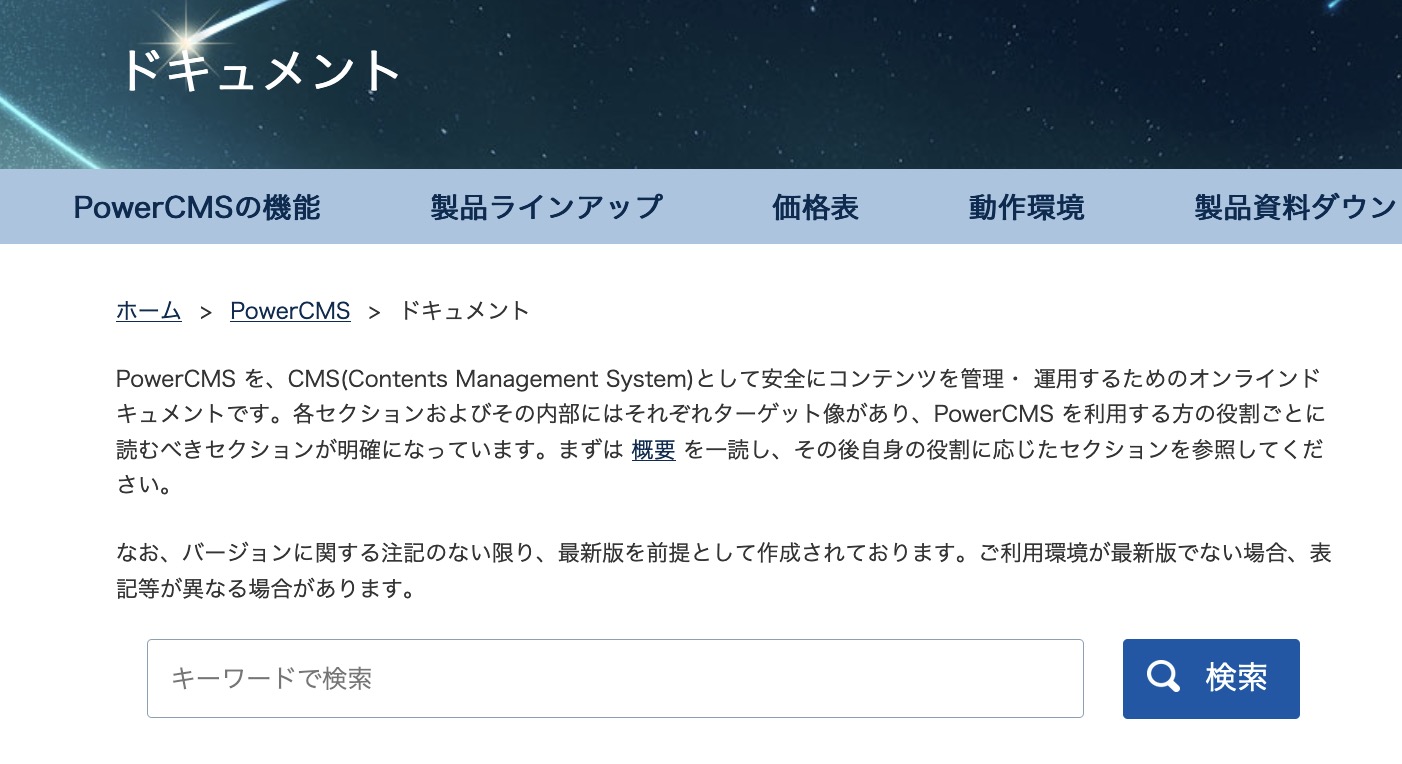Click the version note paragraph starting なお
The image size is (1402, 764).
pos(724,571)
